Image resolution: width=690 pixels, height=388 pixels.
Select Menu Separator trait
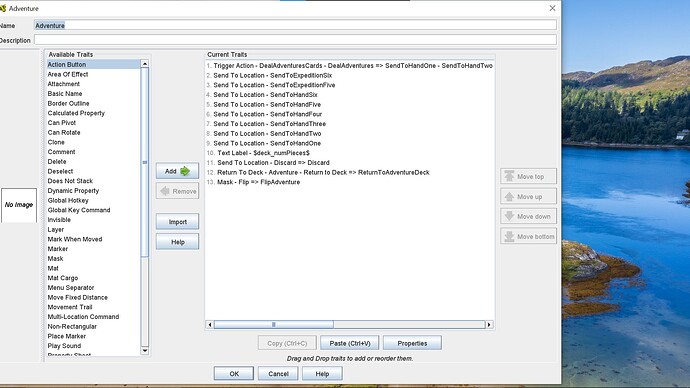click(93, 288)
